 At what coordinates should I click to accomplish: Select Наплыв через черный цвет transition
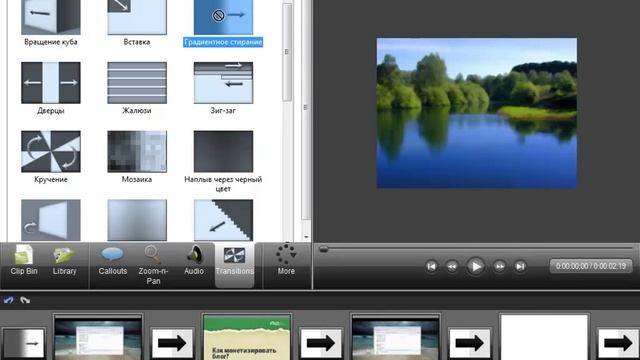tap(223, 151)
